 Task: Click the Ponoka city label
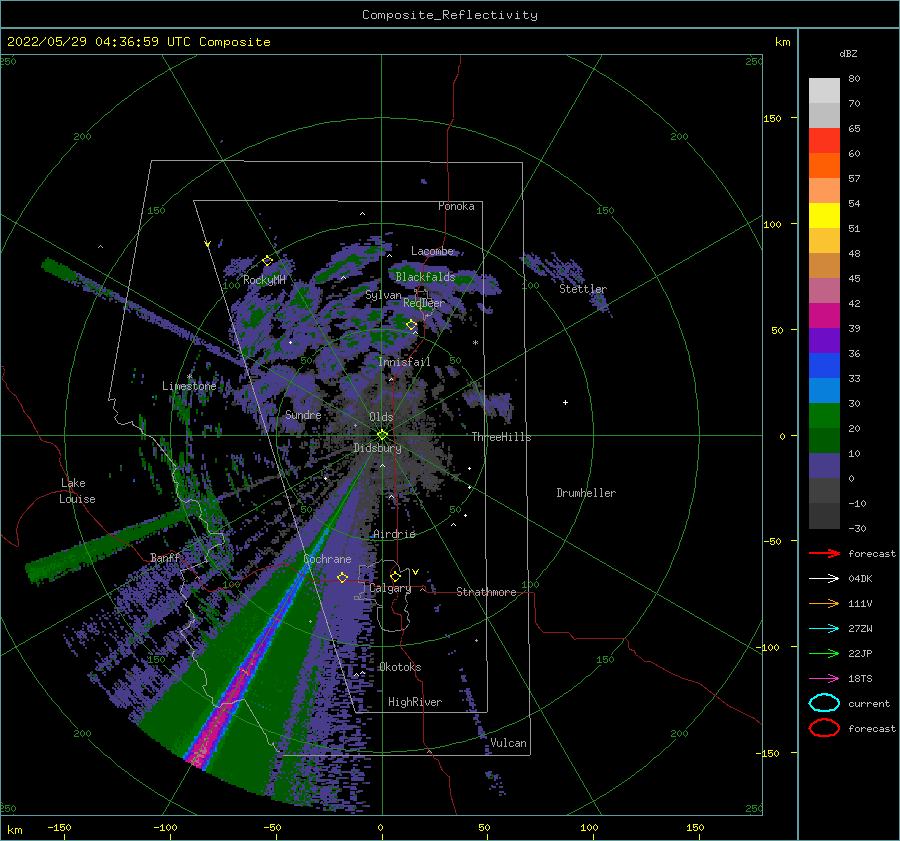[x=456, y=206]
